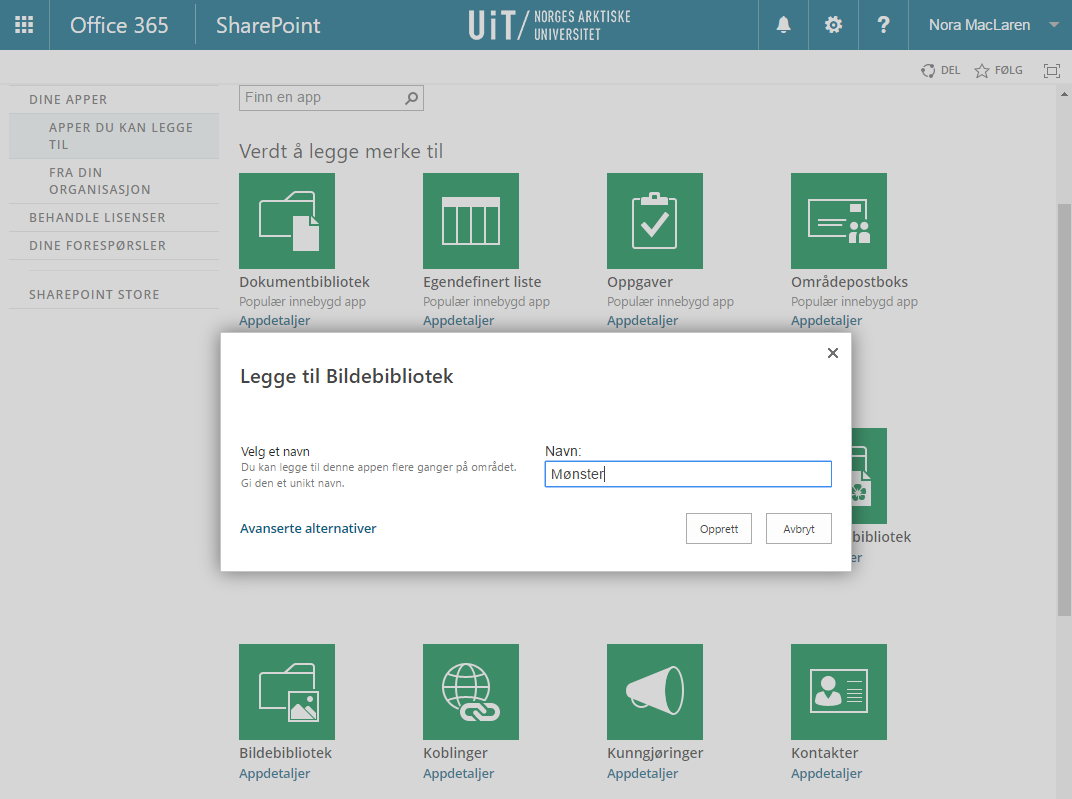Image resolution: width=1072 pixels, height=799 pixels.
Task: Click the Opprett button
Action: tap(719, 529)
